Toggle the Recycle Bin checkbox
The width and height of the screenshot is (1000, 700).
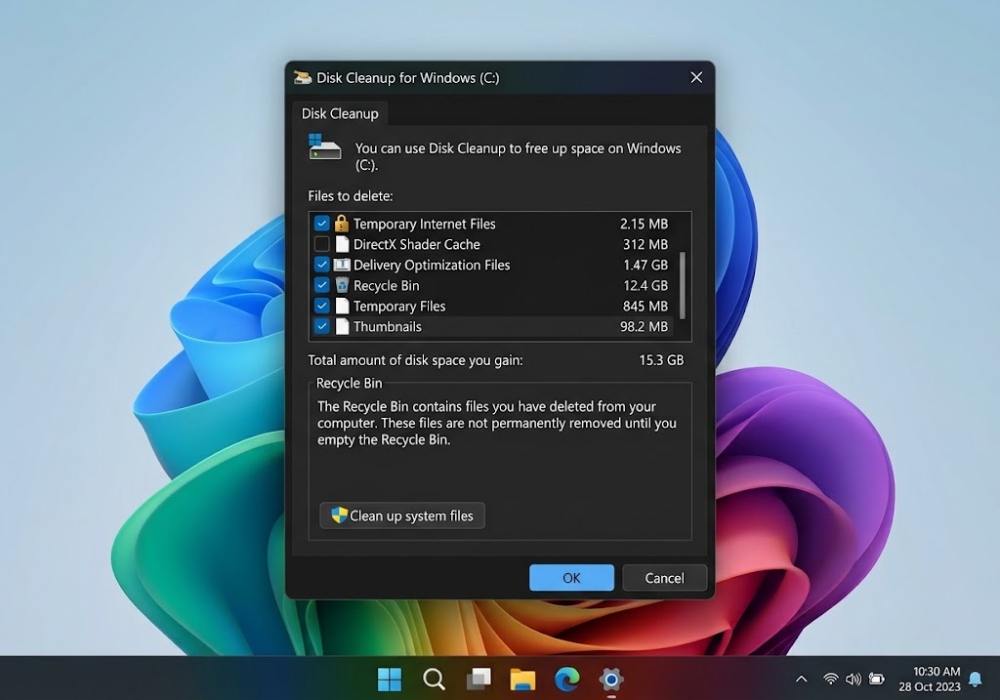click(x=321, y=285)
